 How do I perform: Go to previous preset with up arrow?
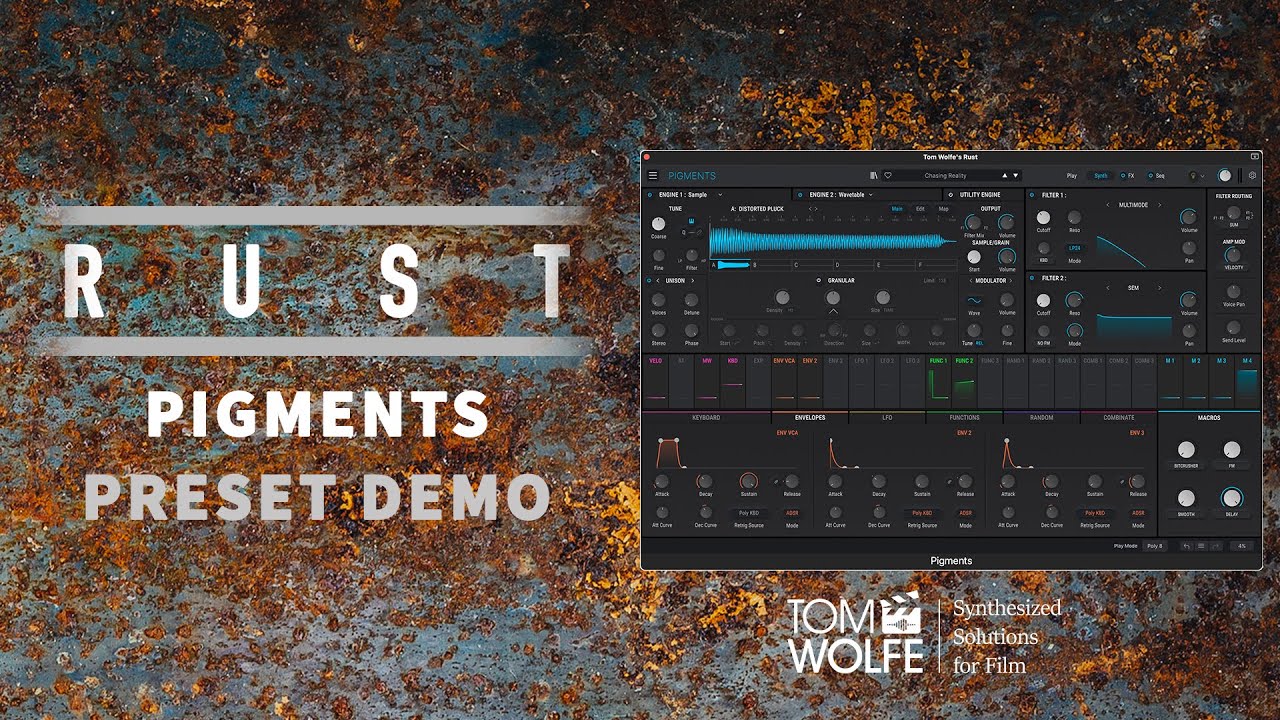tap(1005, 176)
